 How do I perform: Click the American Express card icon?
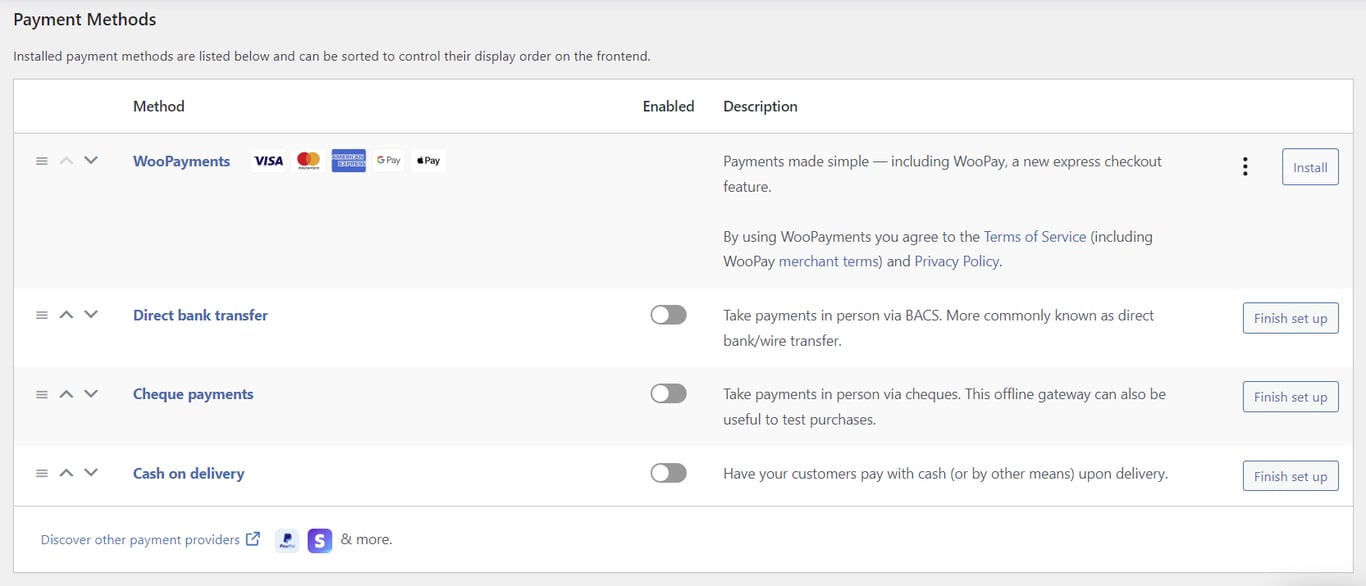tap(348, 160)
